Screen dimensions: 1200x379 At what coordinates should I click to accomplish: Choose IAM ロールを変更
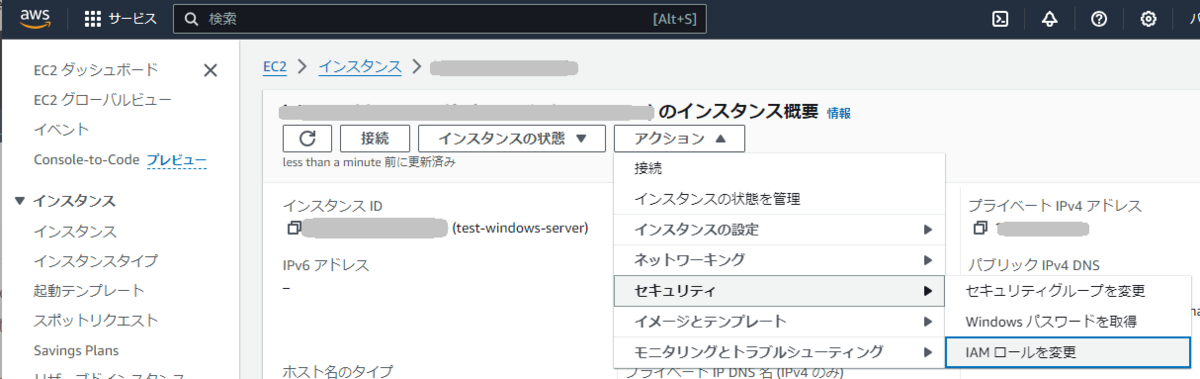coord(1069,352)
